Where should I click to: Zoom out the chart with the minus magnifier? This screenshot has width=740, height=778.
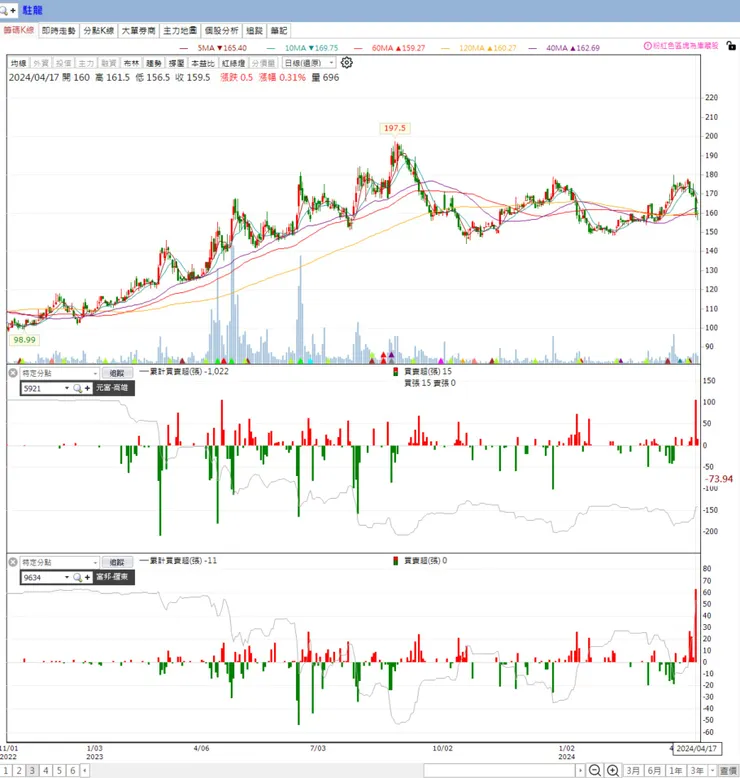click(595, 771)
